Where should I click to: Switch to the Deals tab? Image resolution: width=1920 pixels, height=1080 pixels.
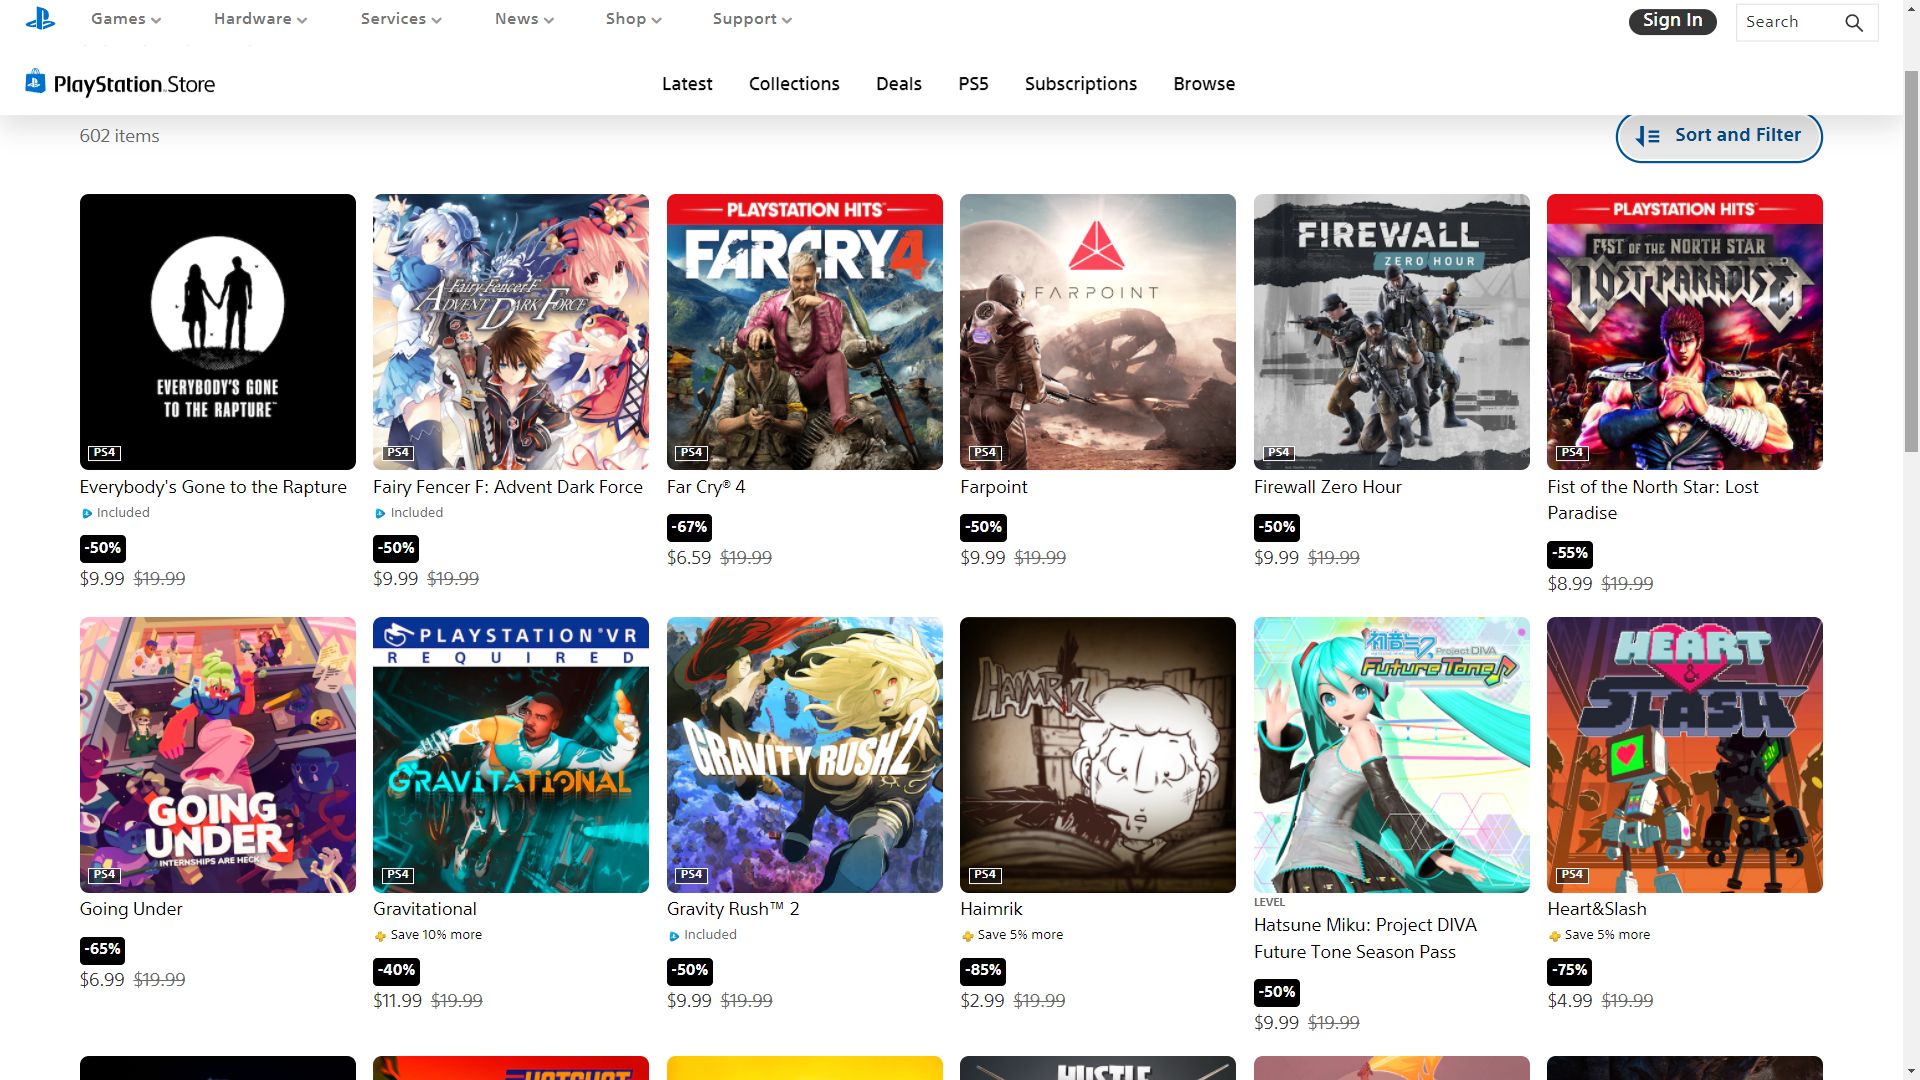(898, 84)
